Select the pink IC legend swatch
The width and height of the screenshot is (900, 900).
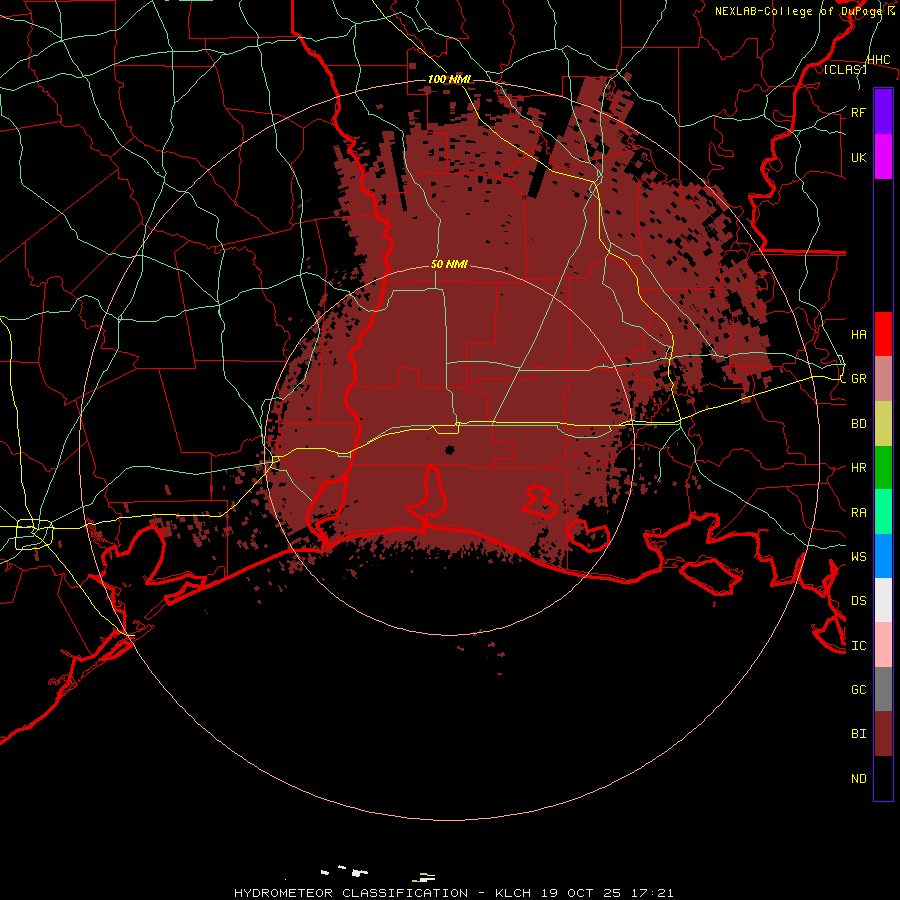click(x=883, y=645)
